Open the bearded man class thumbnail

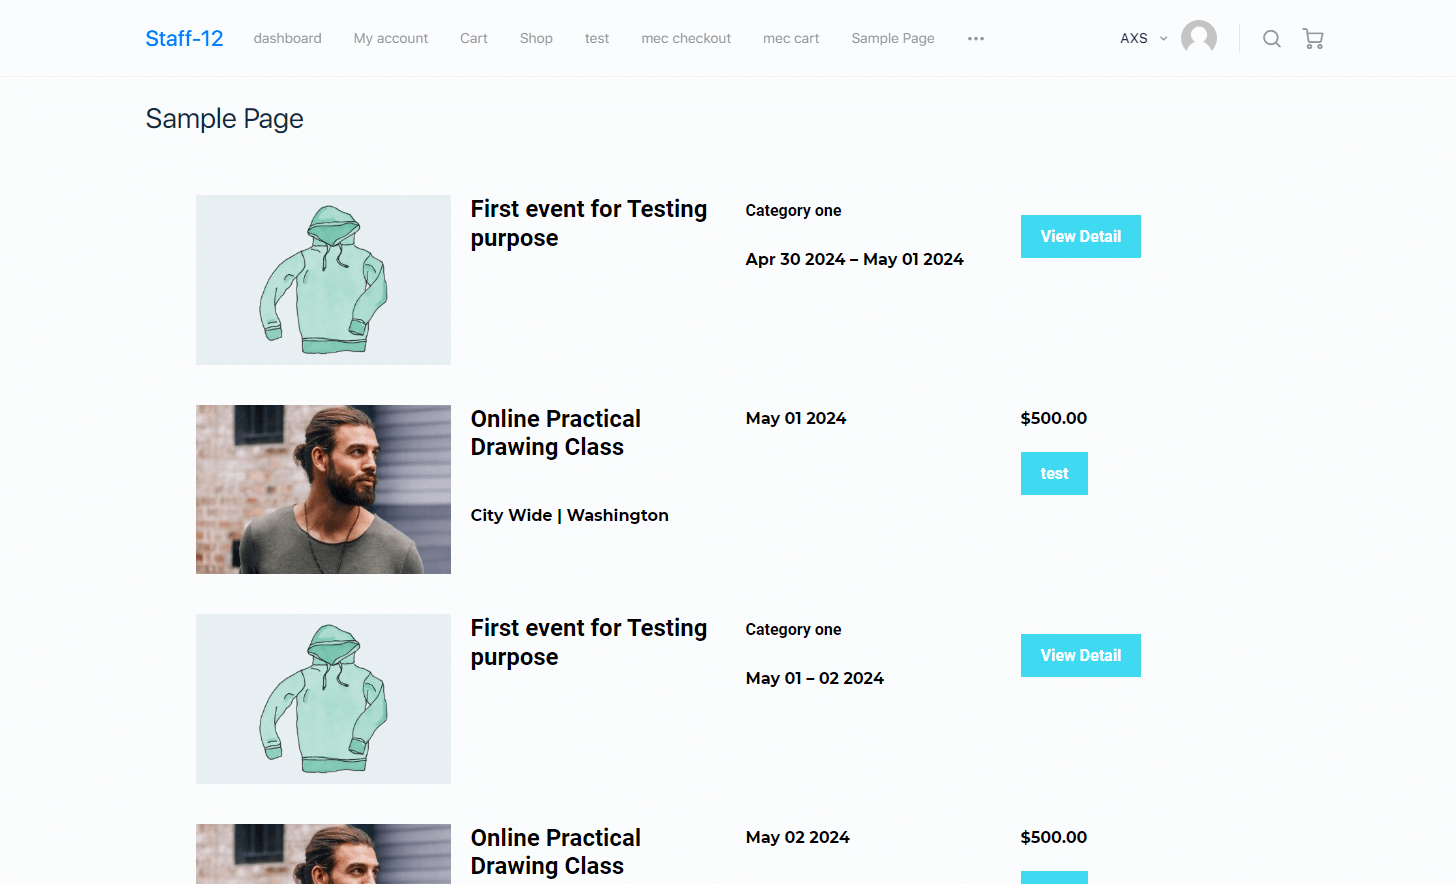click(x=323, y=489)
